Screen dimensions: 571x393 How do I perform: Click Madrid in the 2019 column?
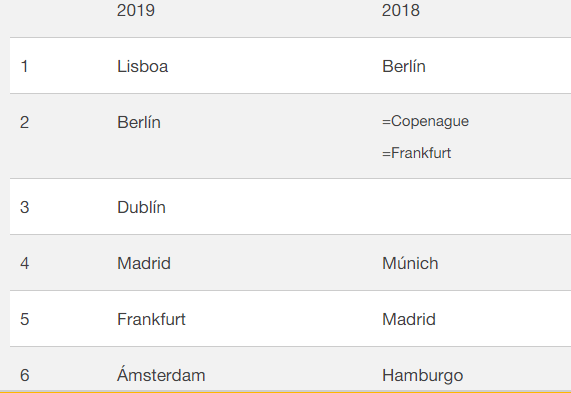[144, 263]
